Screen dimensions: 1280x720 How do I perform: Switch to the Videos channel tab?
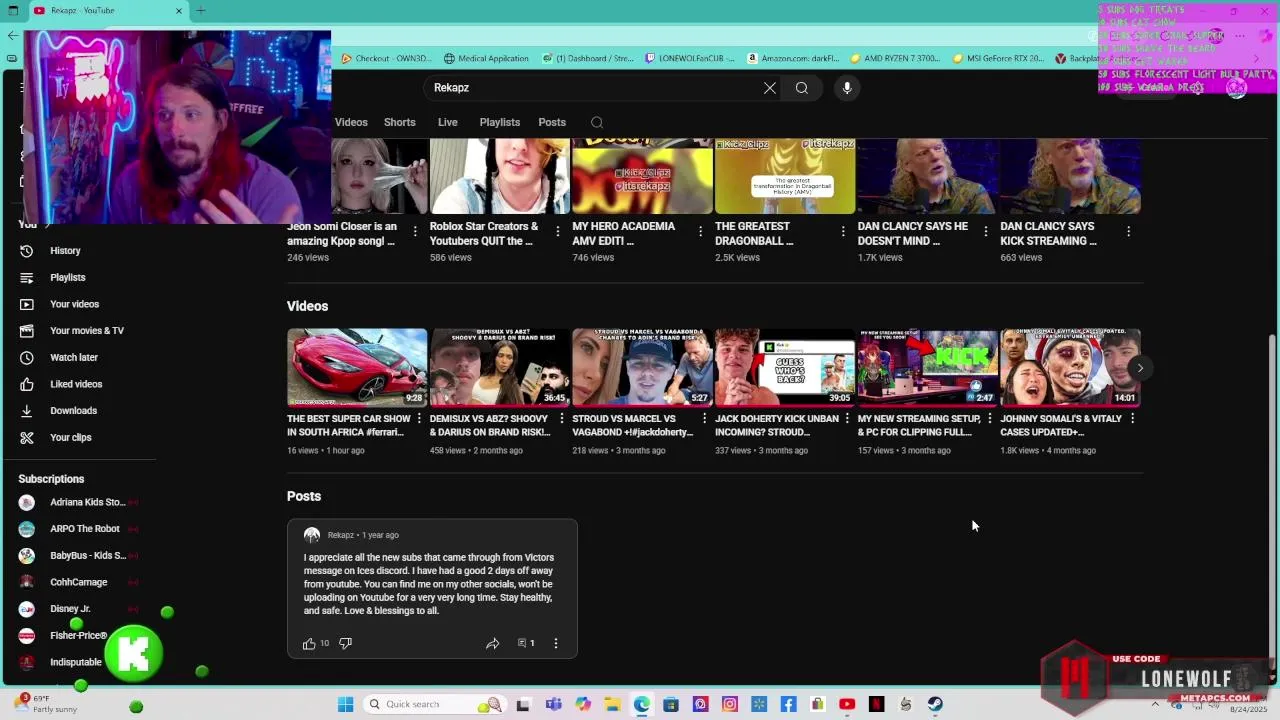(x=351, y=123)
